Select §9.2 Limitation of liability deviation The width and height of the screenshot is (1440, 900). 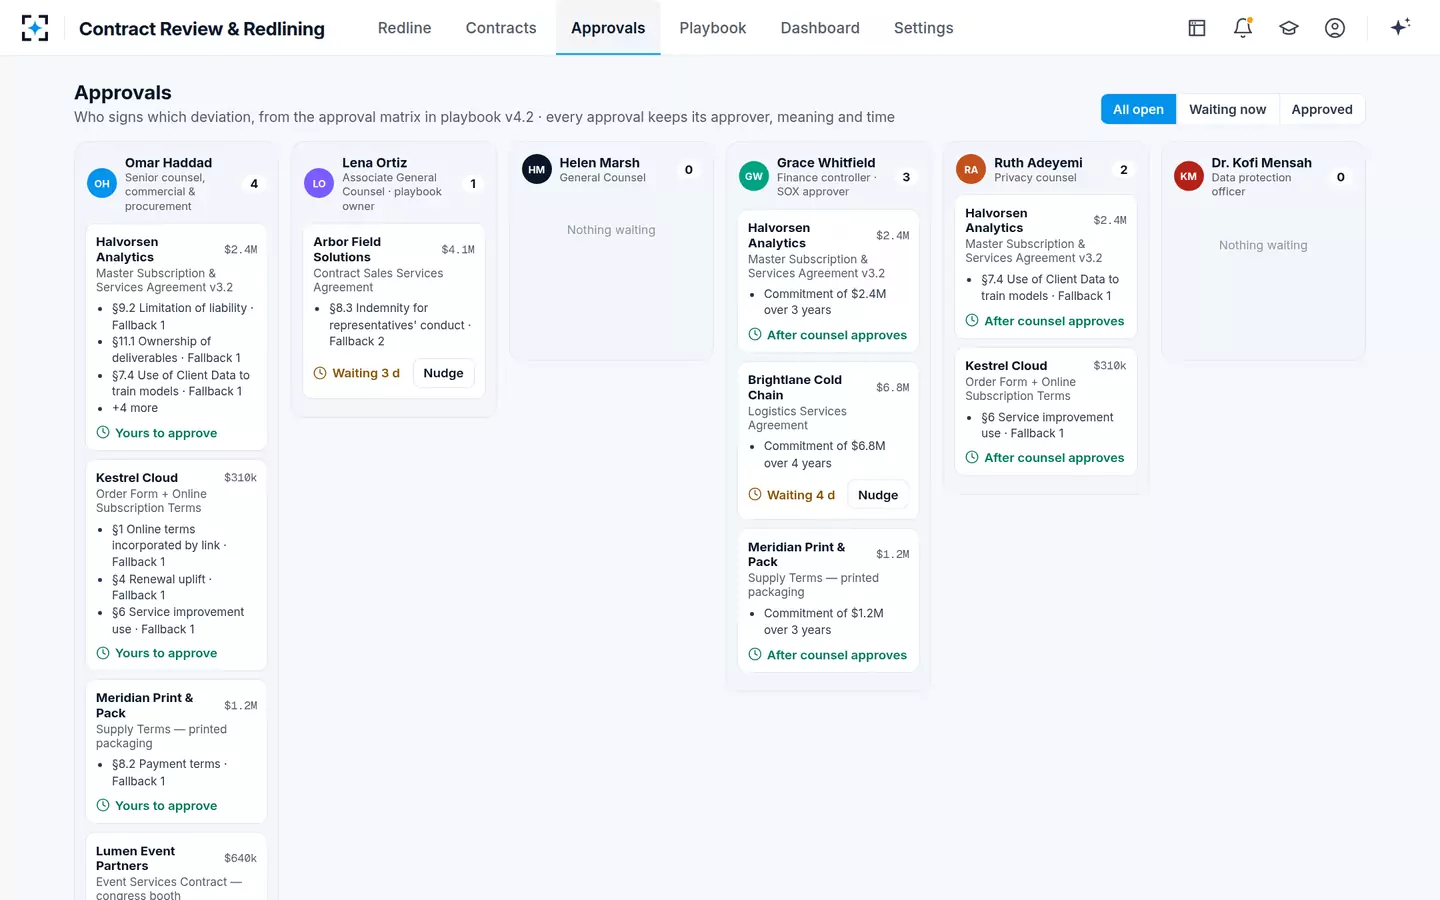pos(183,316)
